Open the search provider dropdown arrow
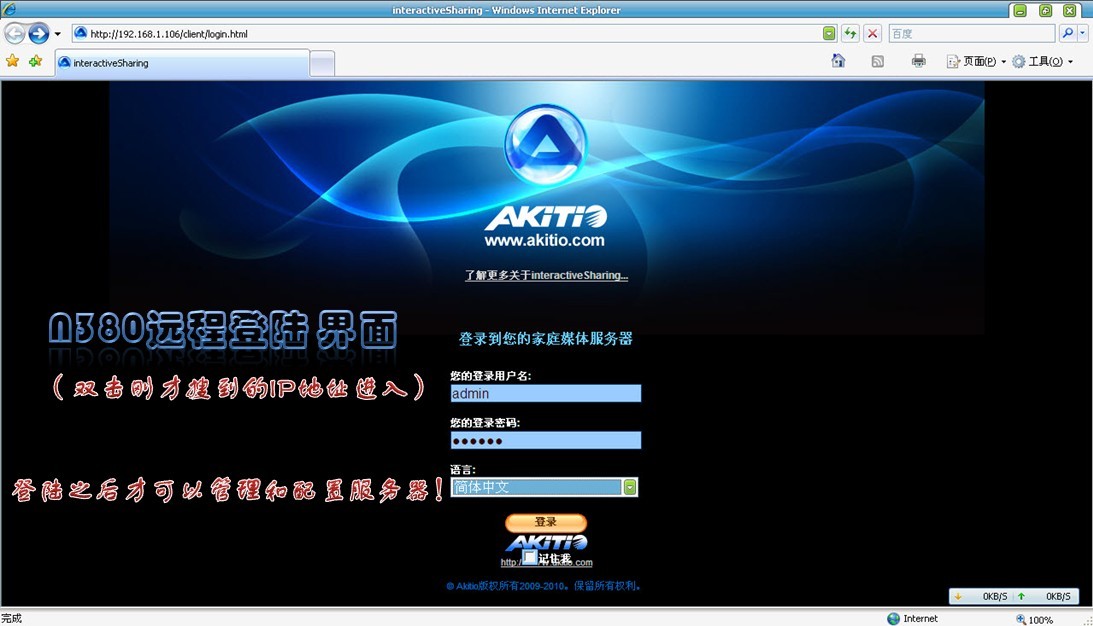Image resolution: width=1093 pixels, height=626 pixels. (1083, 33)
